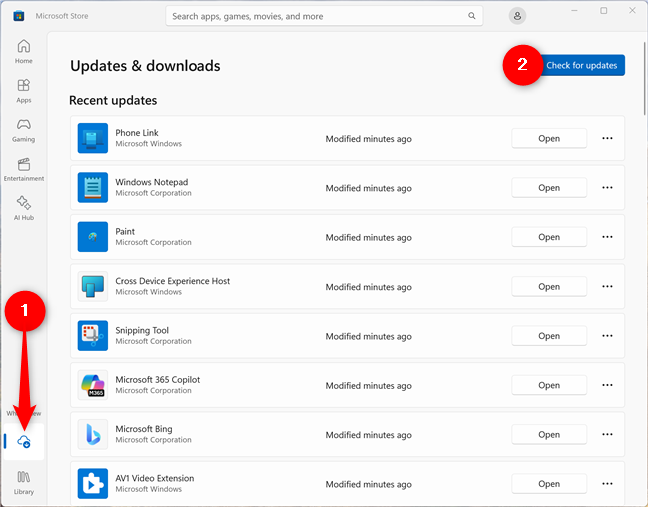Open the Library section

[x=24, y=482]
